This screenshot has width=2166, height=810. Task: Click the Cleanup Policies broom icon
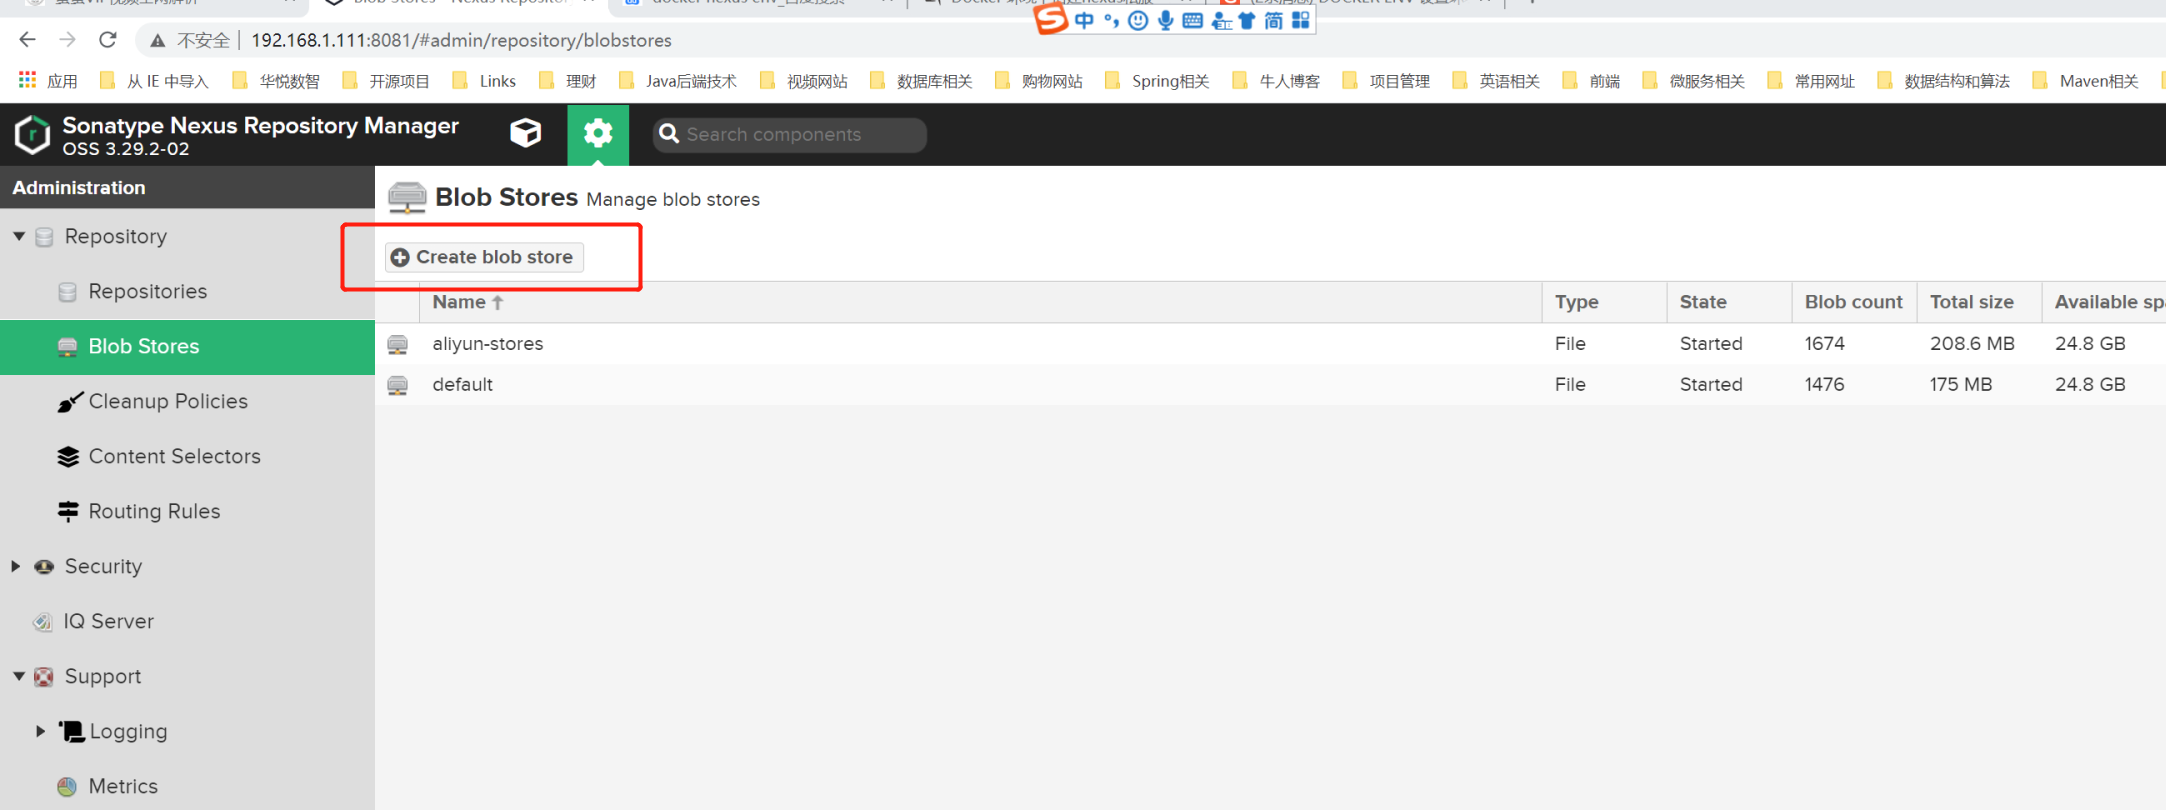coord(68,402)
